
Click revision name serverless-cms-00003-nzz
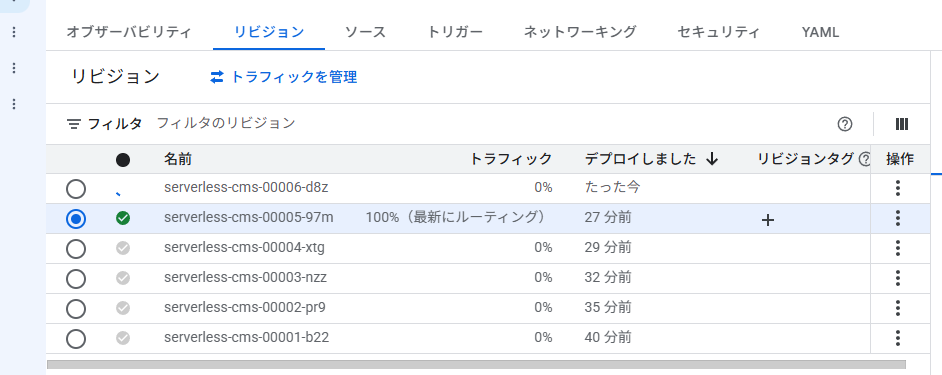(x=245, y=277)
